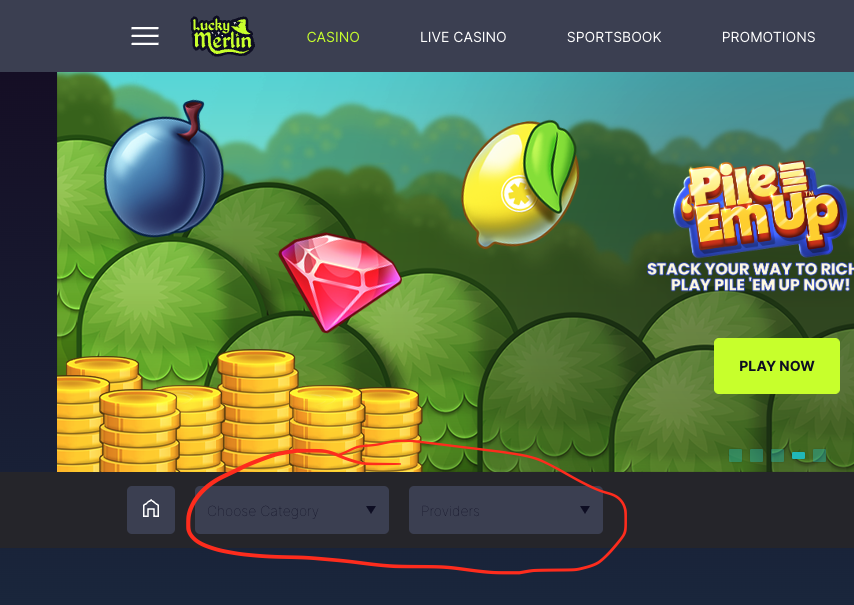
Task: Click the Pile 'Em Up game logo
Action: [760, 209]
